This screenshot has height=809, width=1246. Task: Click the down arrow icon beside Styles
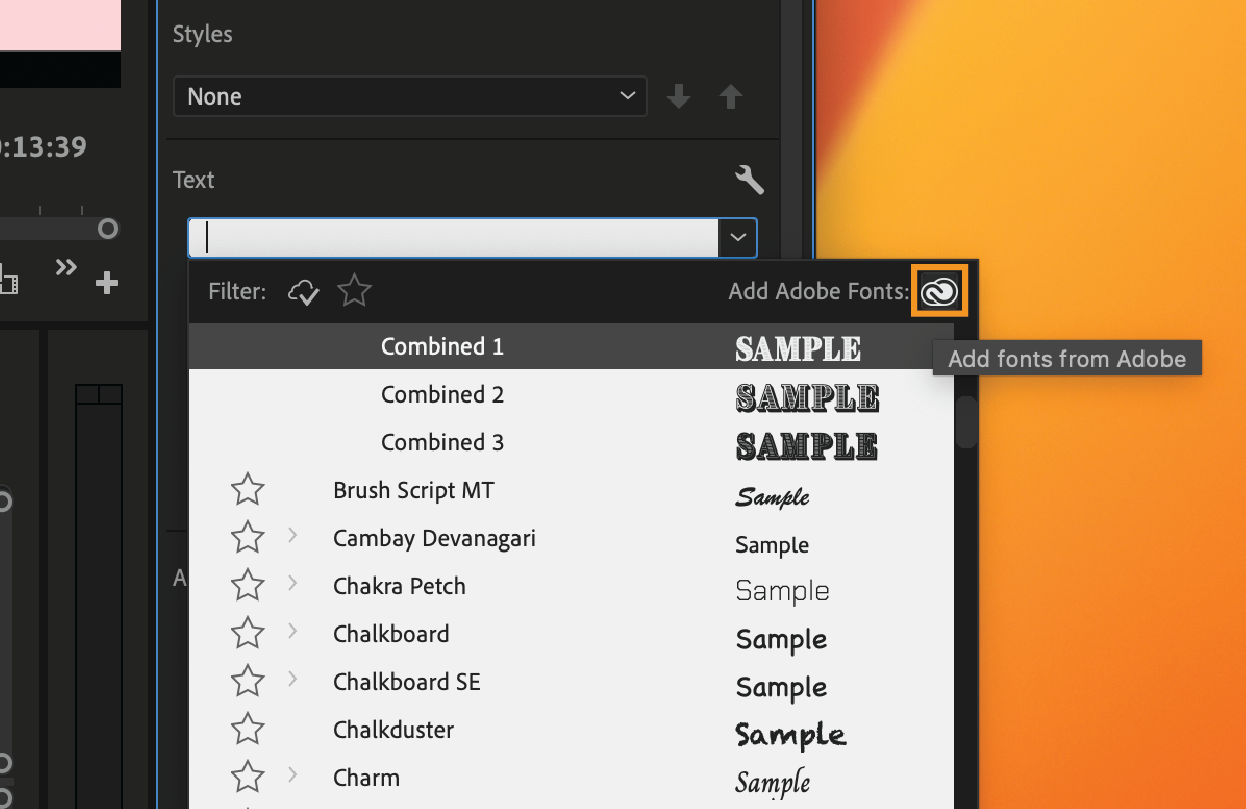pos(678,96)
